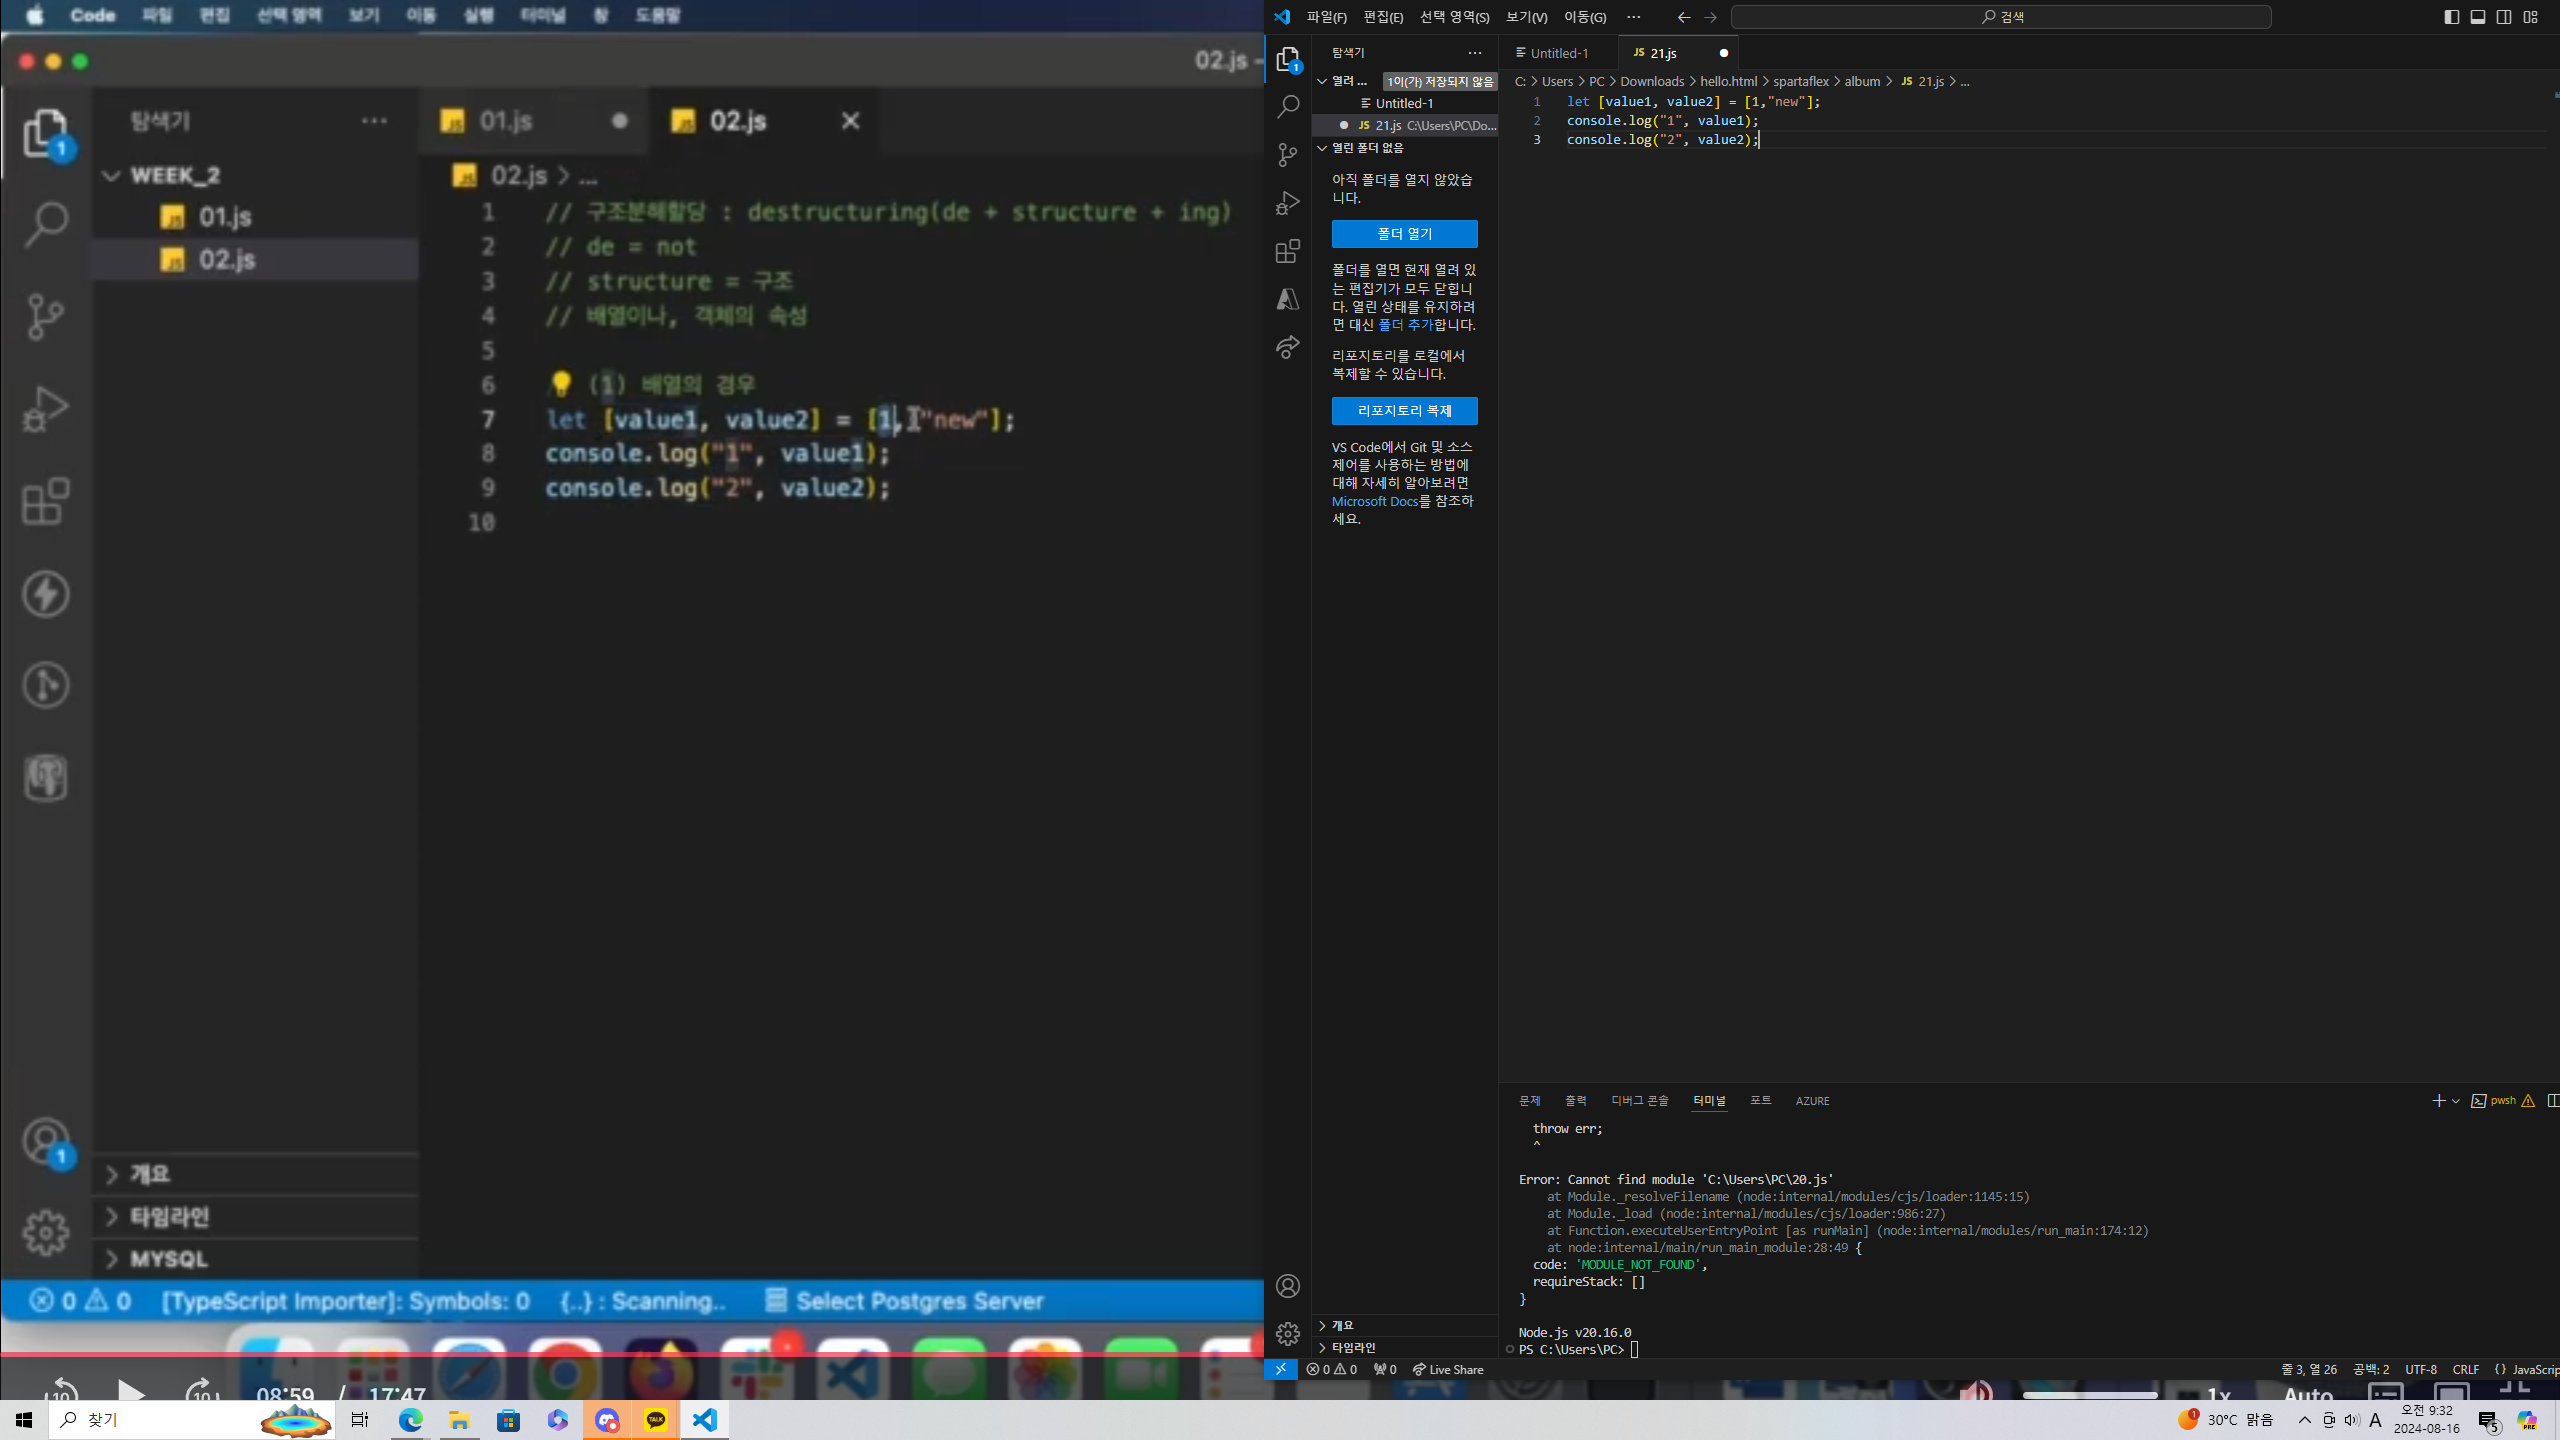
Task: Open File Explorer from the Windows taskbar
Action: click(x=460, y=1420)
